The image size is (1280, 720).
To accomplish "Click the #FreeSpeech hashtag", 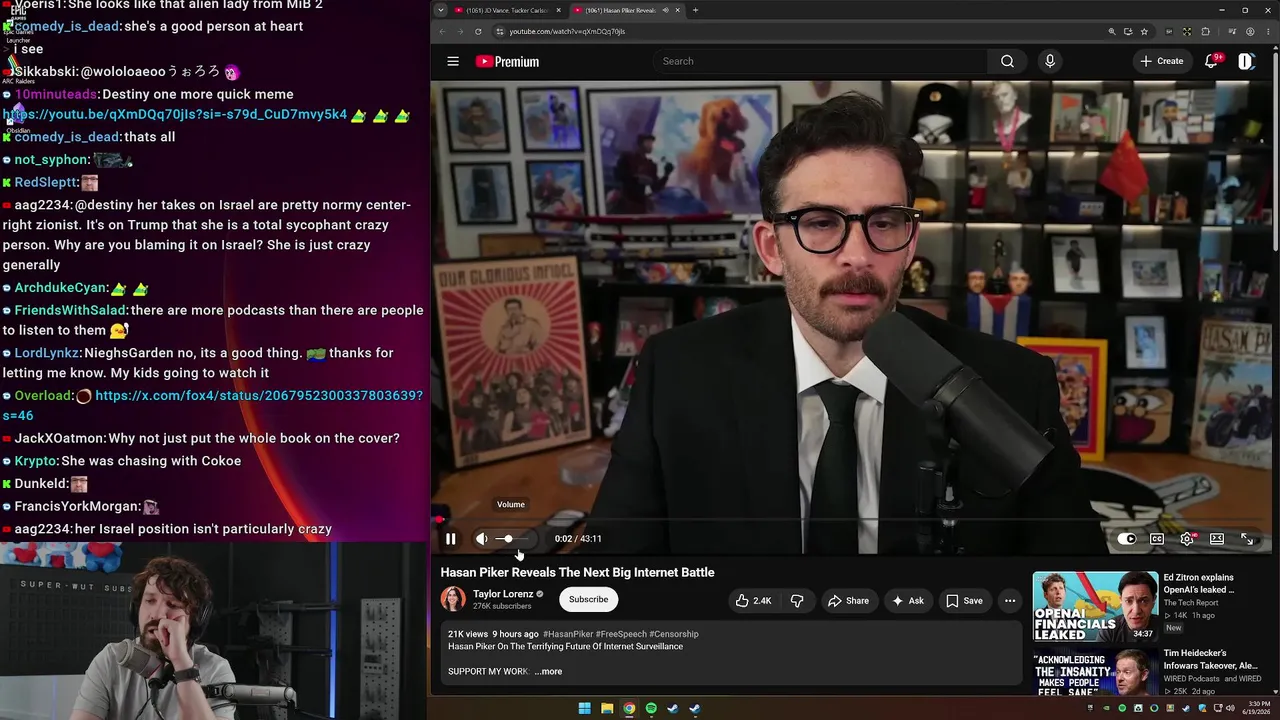I will coord(621,634).
